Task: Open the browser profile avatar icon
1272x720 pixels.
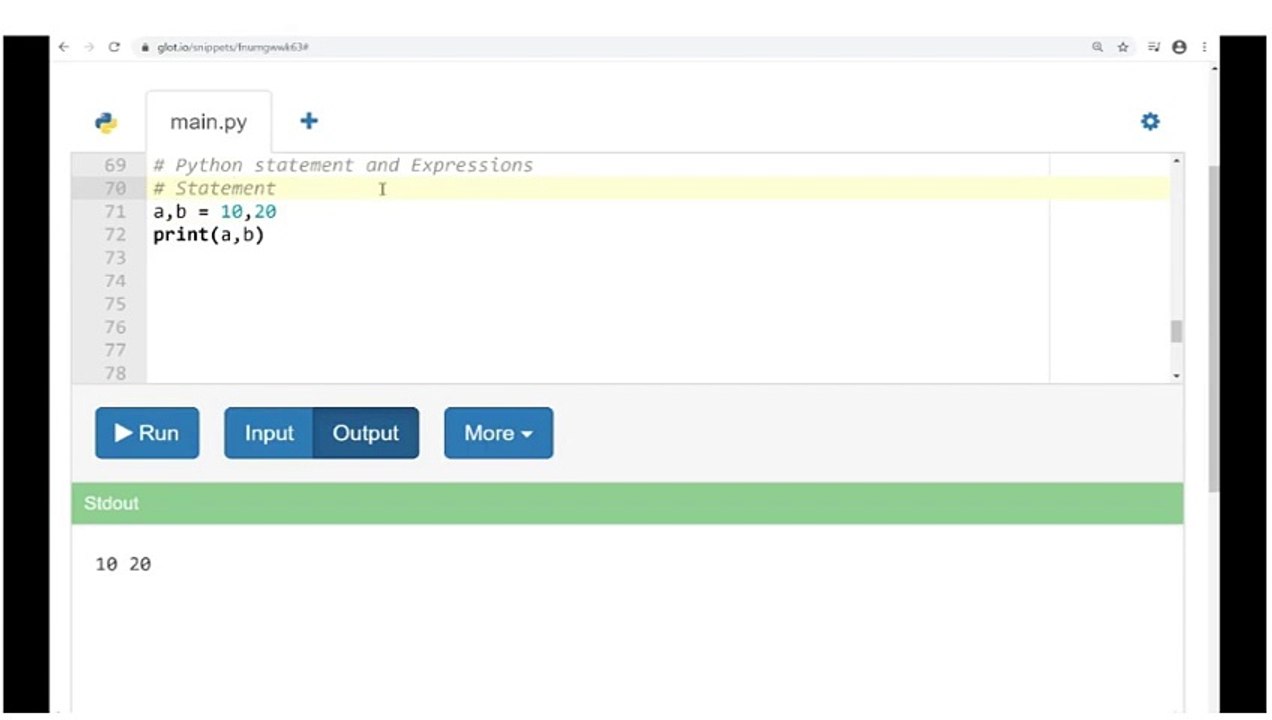Action: point(1179,47)
